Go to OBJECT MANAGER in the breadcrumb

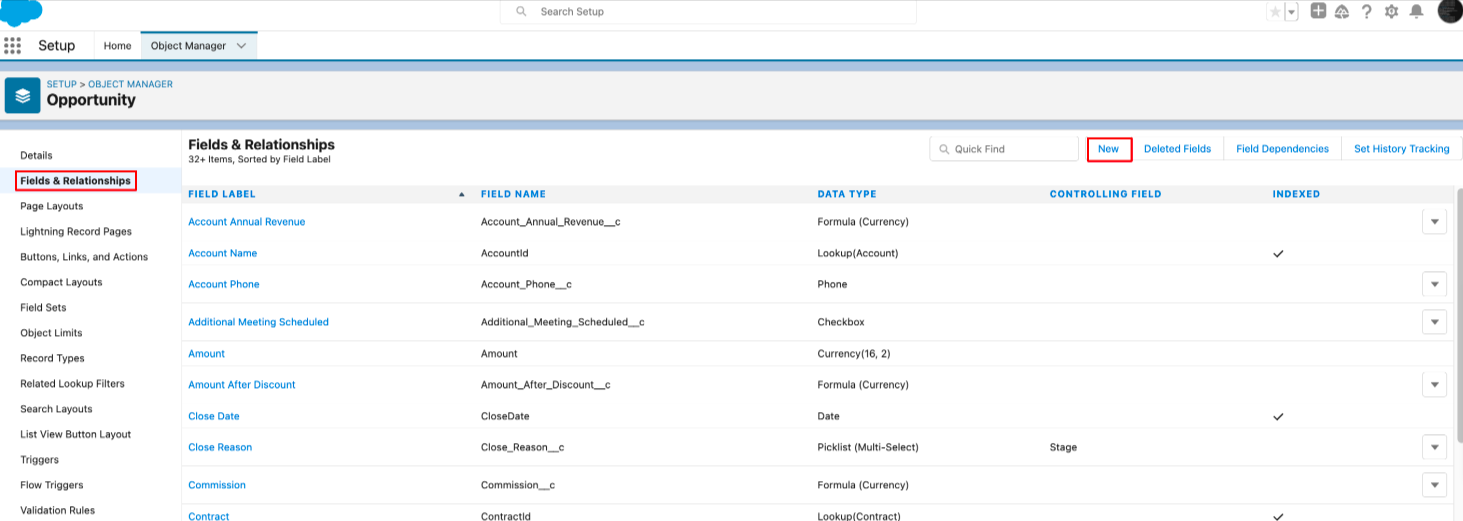click(130, 84)
